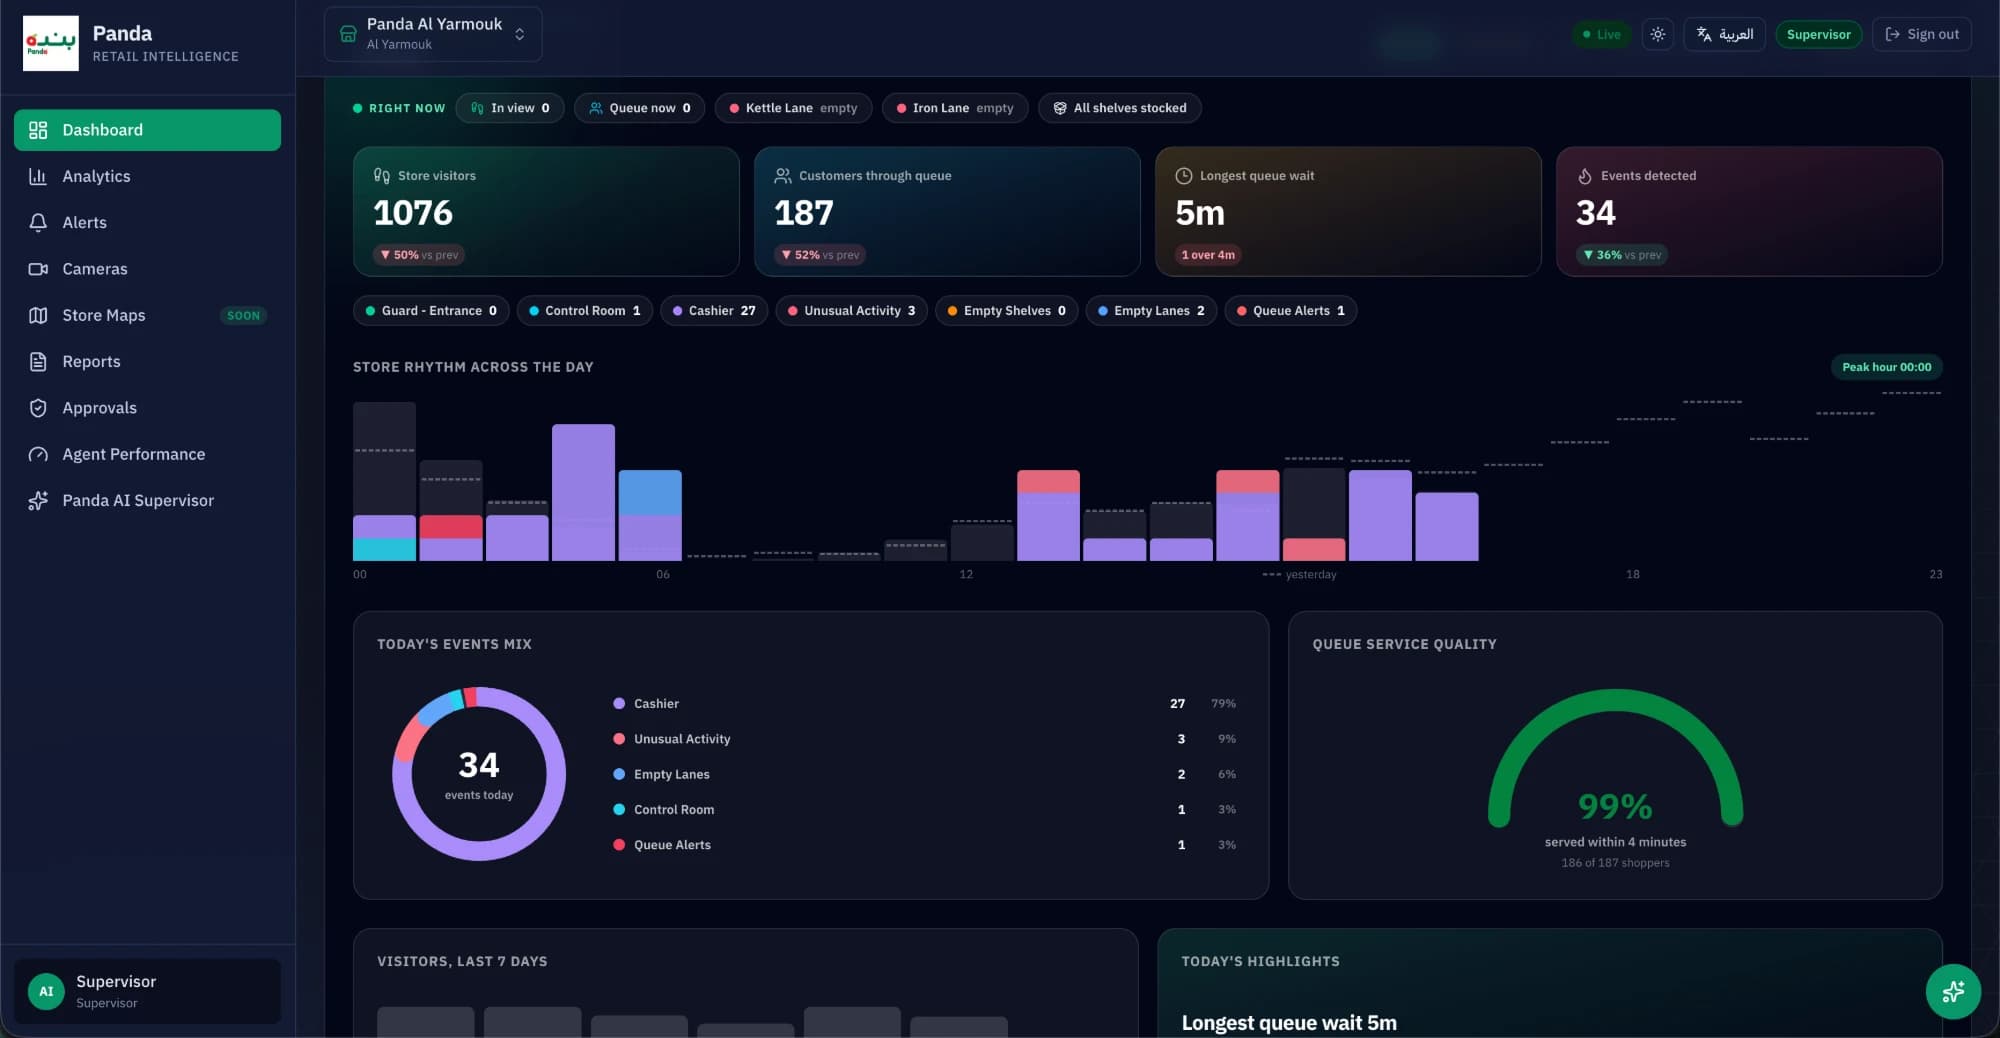Click the blue Empty Lanes legend dot
Screen dimensions: 2000x1038
[619, 774]
